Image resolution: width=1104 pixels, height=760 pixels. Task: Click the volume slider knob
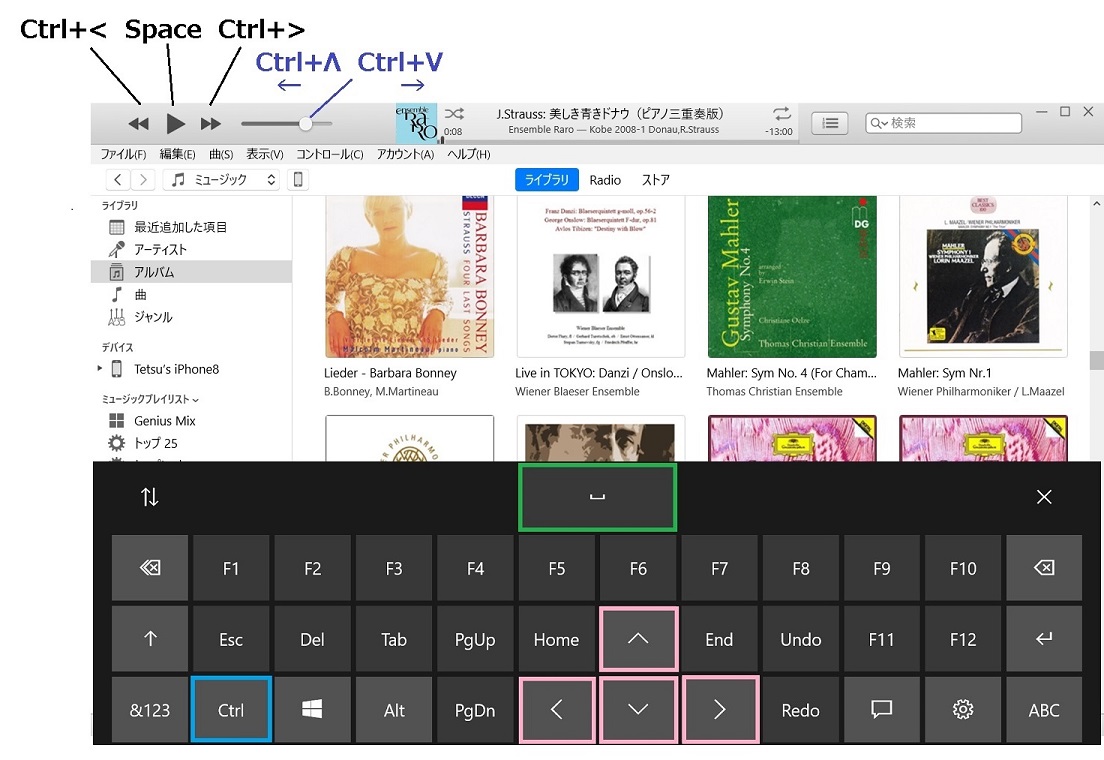point(305,124)
